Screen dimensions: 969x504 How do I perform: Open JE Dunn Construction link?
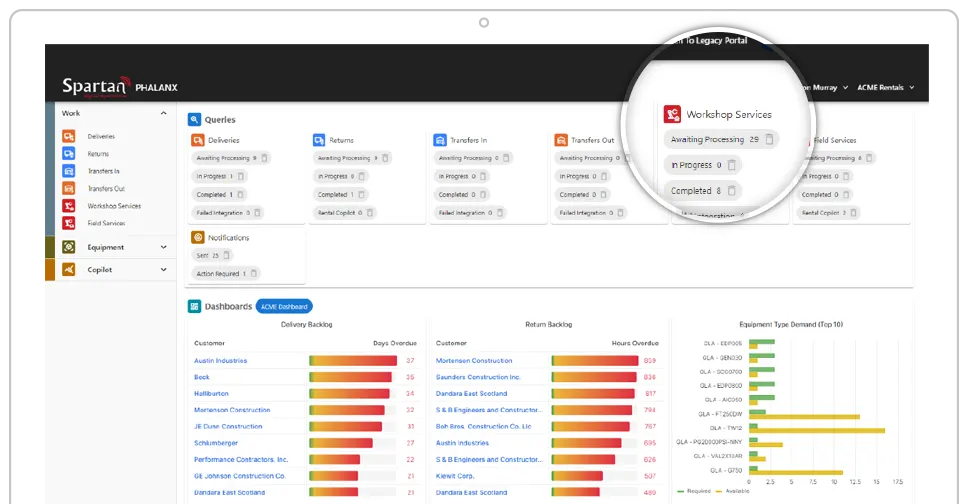coord(228,427)
